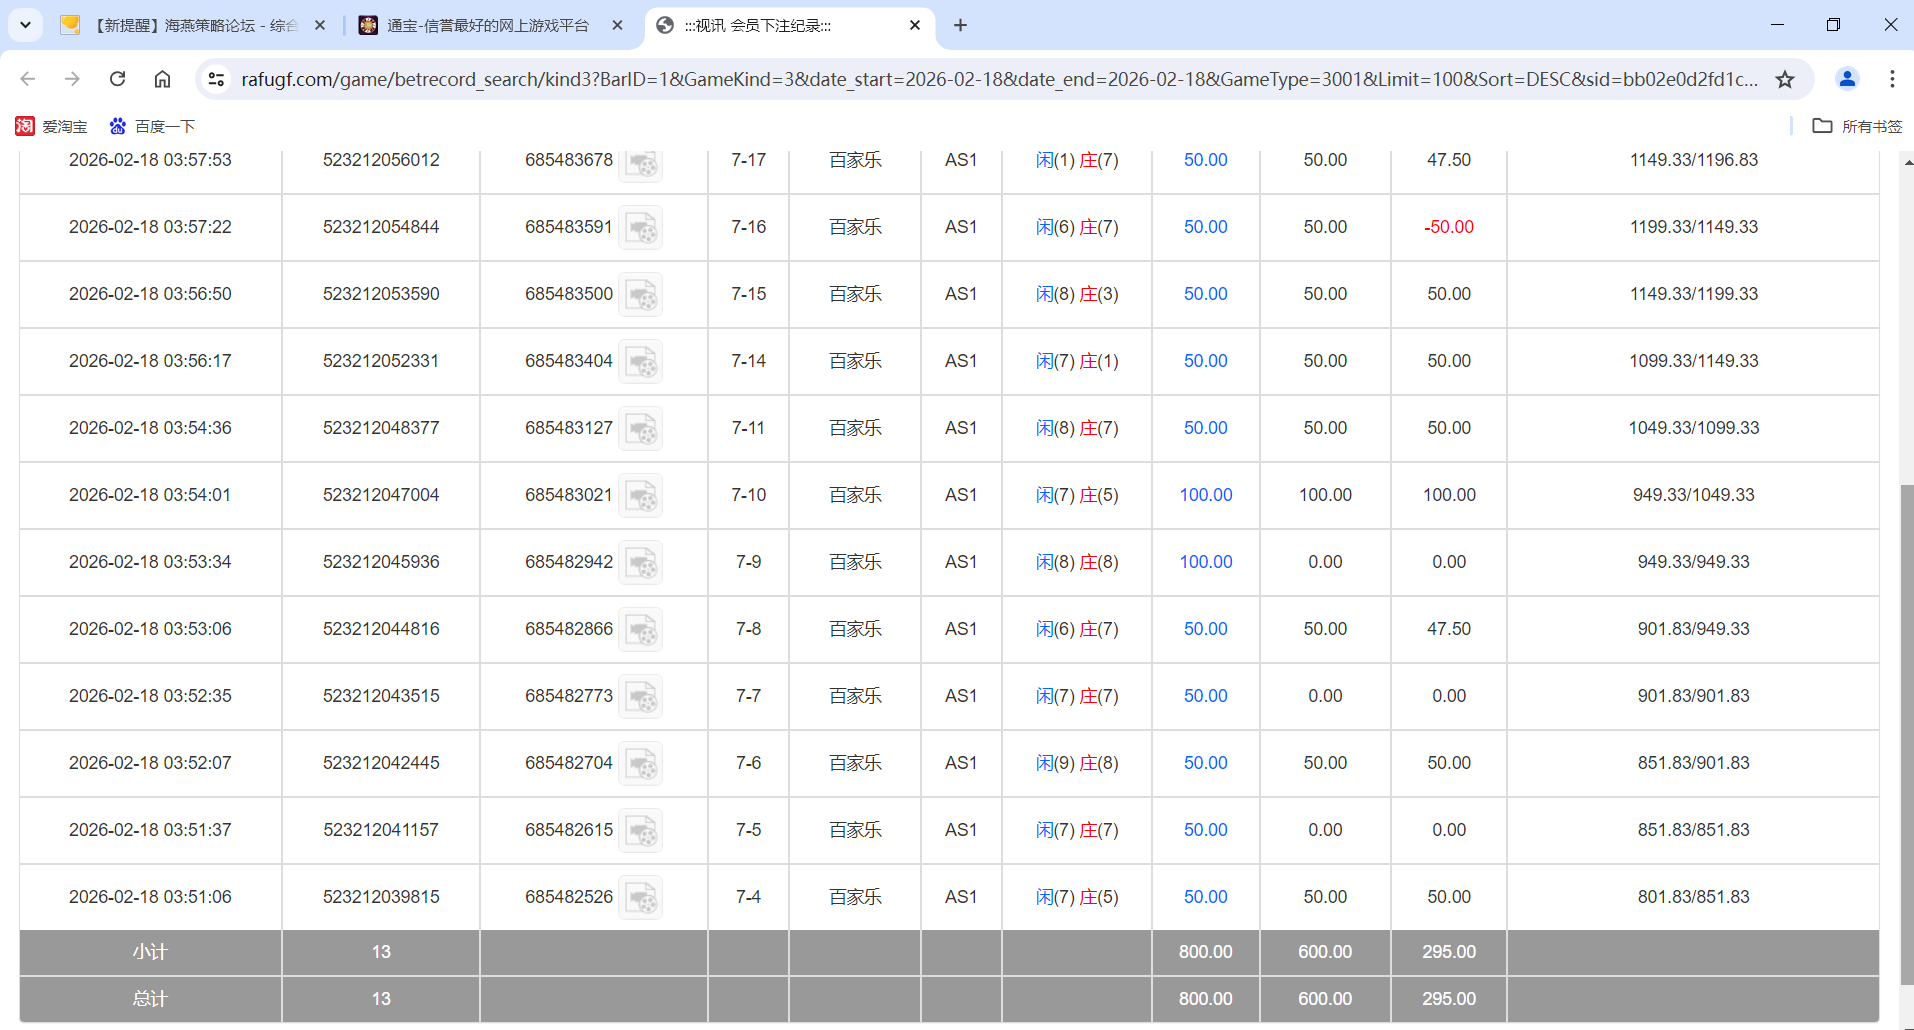The height and width of the screenshot is (1030, 1914).
Task: Open a new browser tab
Action: click(x=960, y=25)
